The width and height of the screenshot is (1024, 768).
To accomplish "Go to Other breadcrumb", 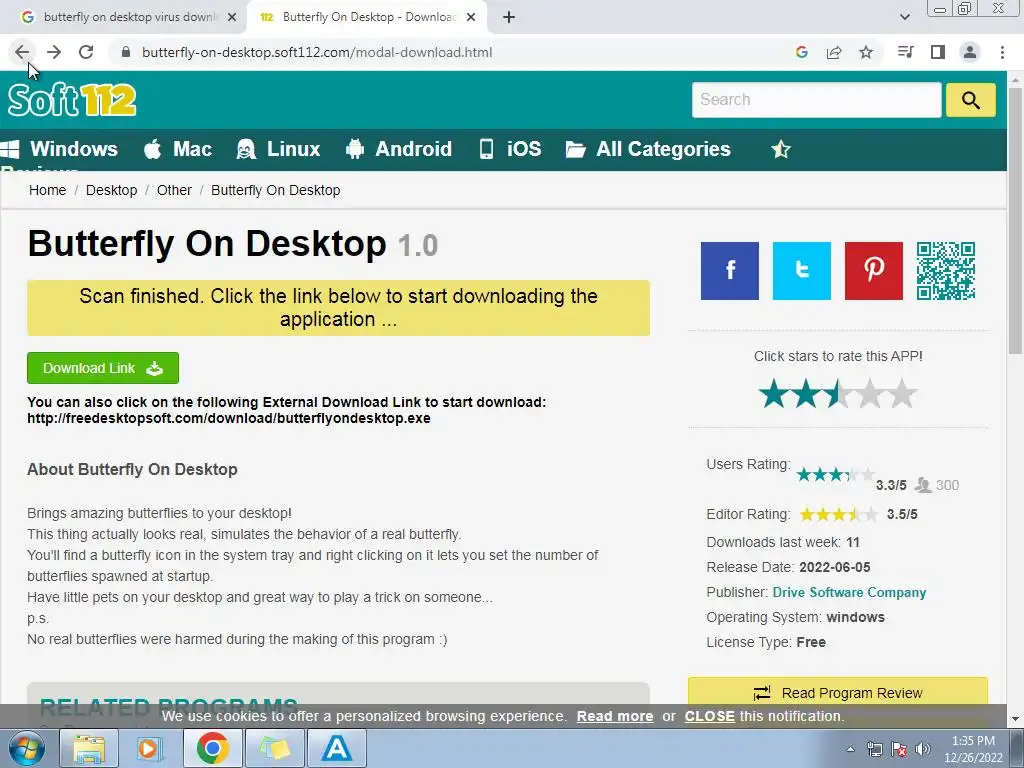I will point(174,190).
